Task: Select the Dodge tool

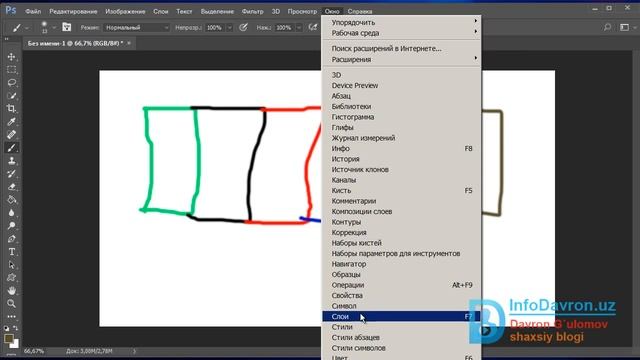Action: click(11, 226)
